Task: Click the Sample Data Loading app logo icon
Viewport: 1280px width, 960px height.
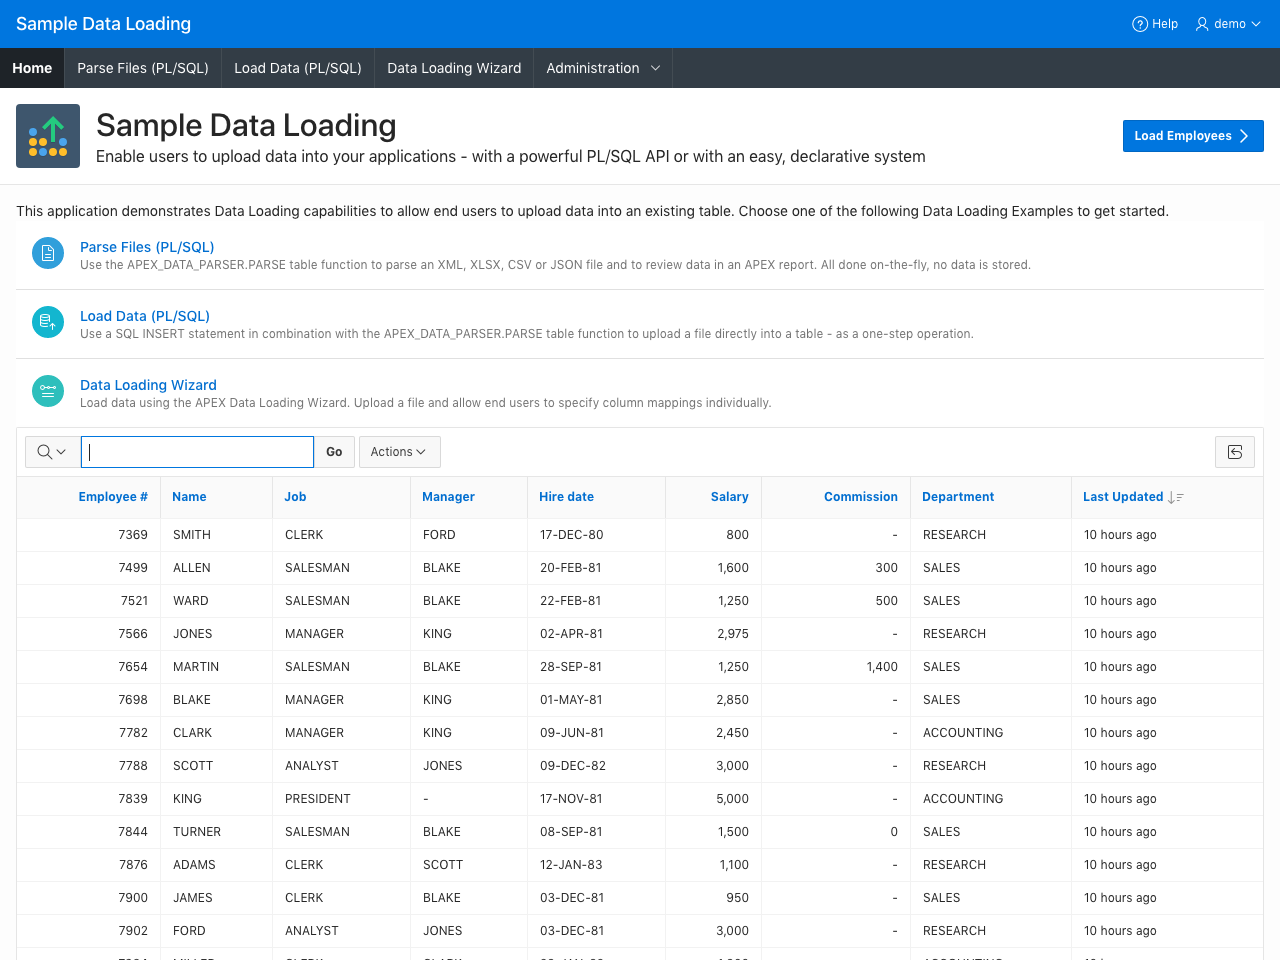Action: (48, 136)
